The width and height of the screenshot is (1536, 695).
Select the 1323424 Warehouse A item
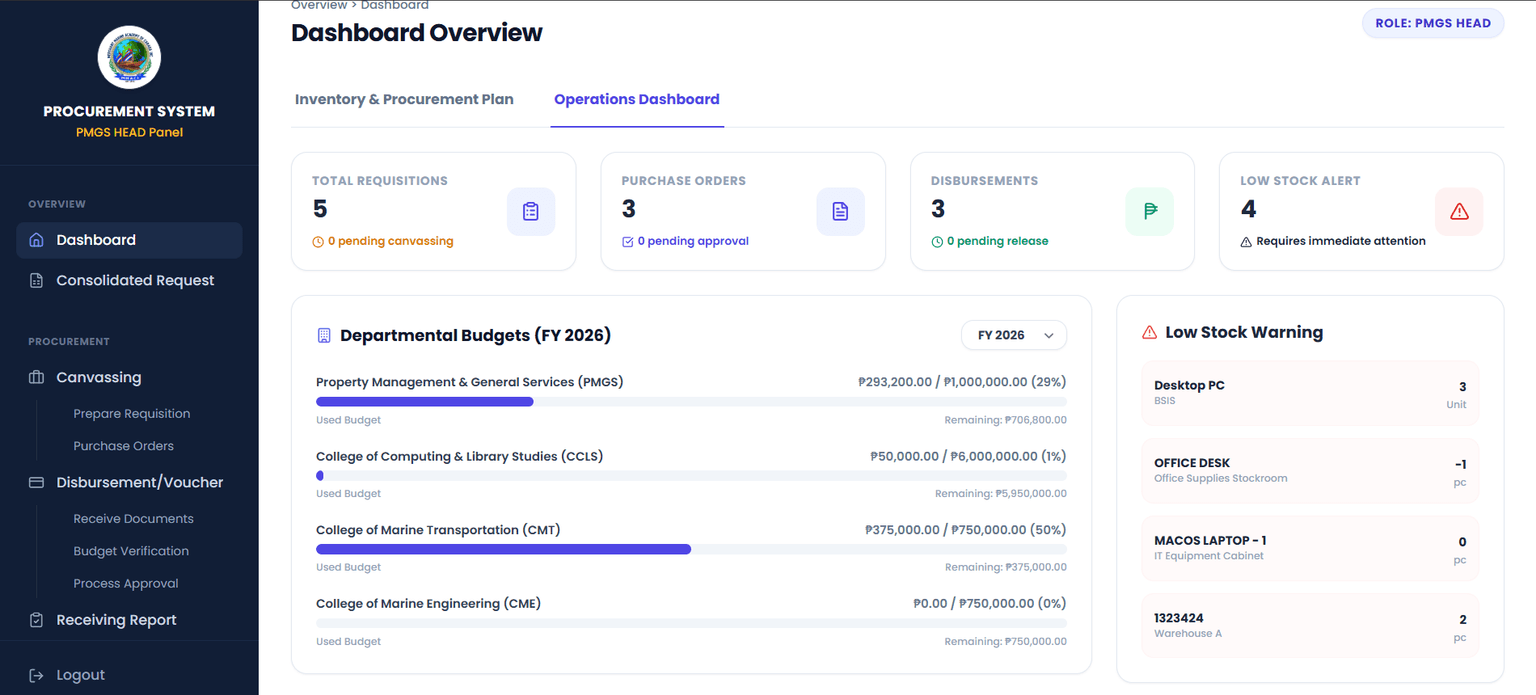pyautogui.click(x=1310, y=626)
